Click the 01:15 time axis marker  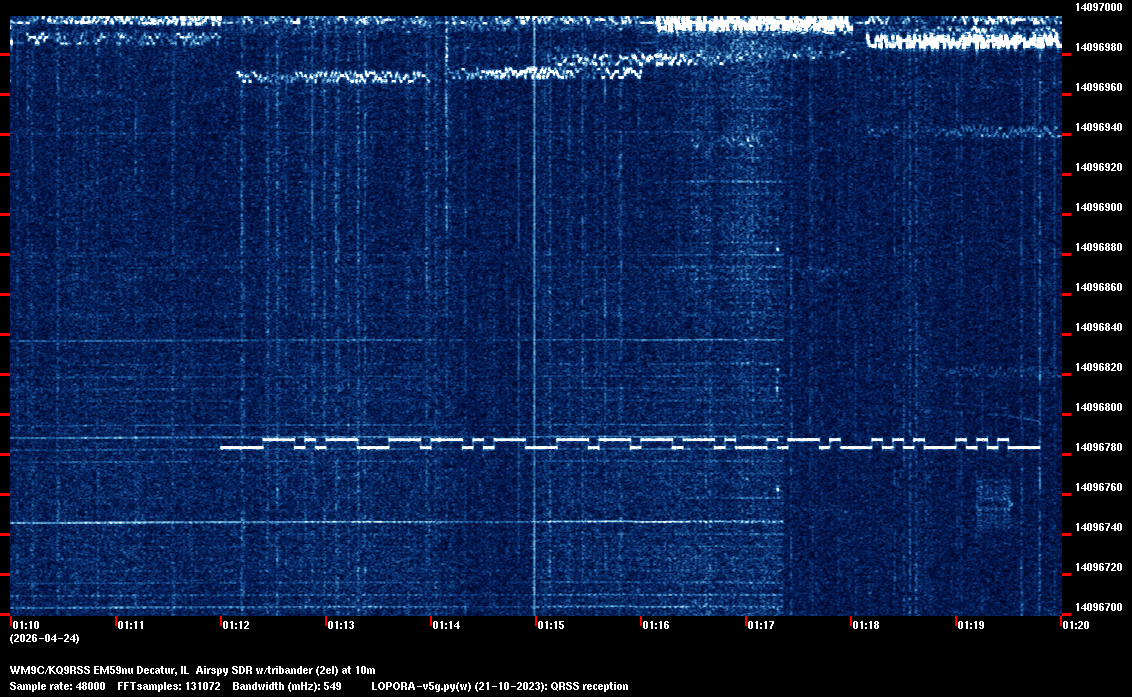pyautogui.click(x=551, y=625)
